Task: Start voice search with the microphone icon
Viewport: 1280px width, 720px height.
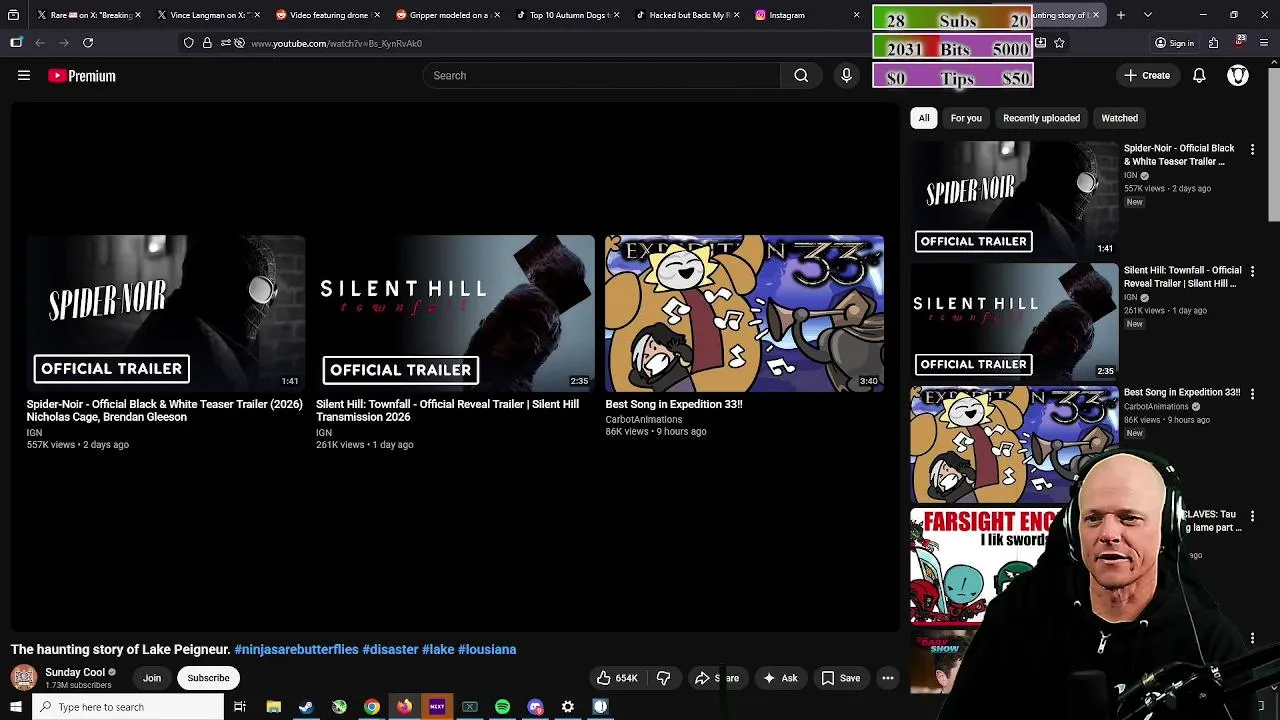Action: click(846, 75)
